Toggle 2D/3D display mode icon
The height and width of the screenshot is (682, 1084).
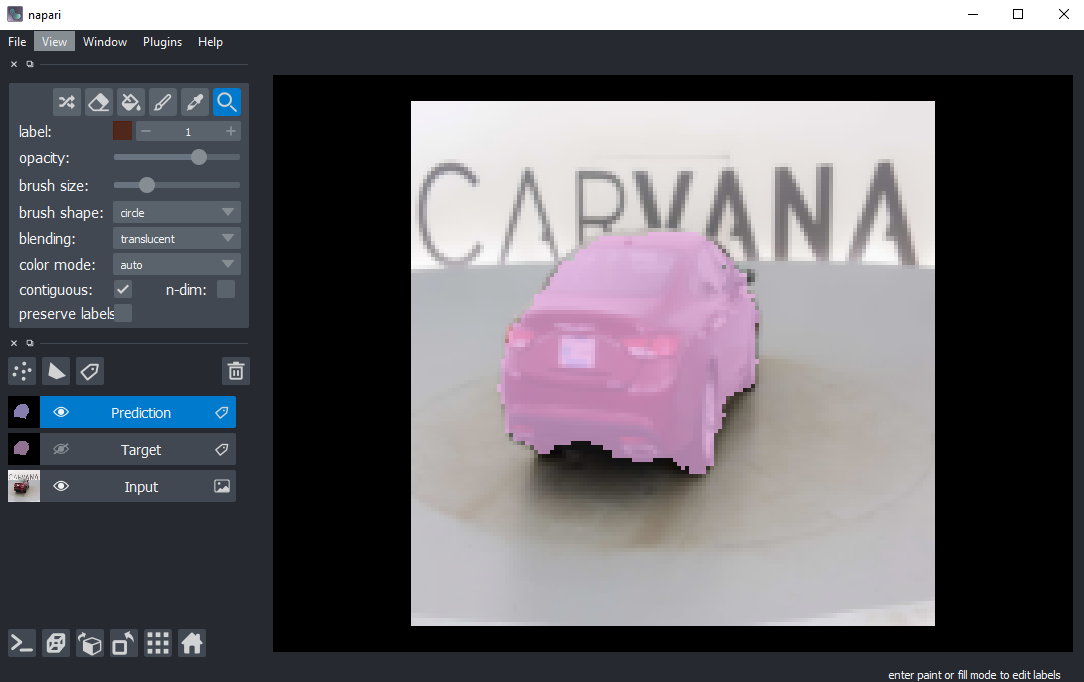56,643
